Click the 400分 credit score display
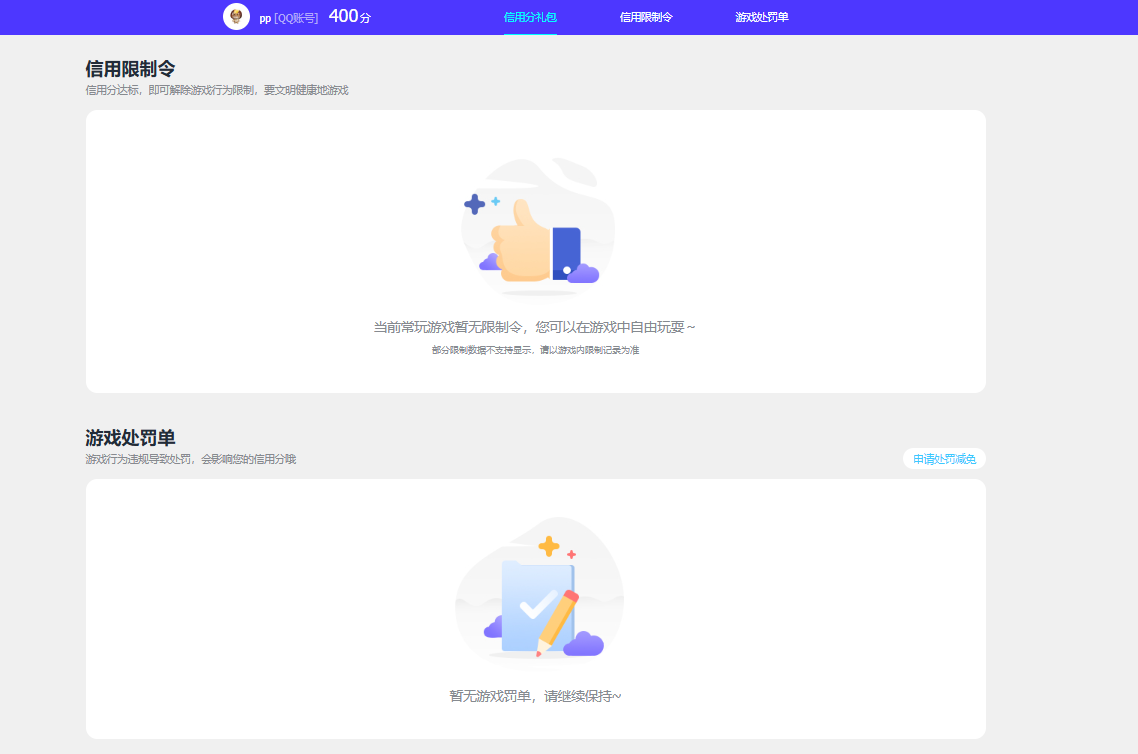This screenshot has width=1138, height=754. tap(352, 15)
